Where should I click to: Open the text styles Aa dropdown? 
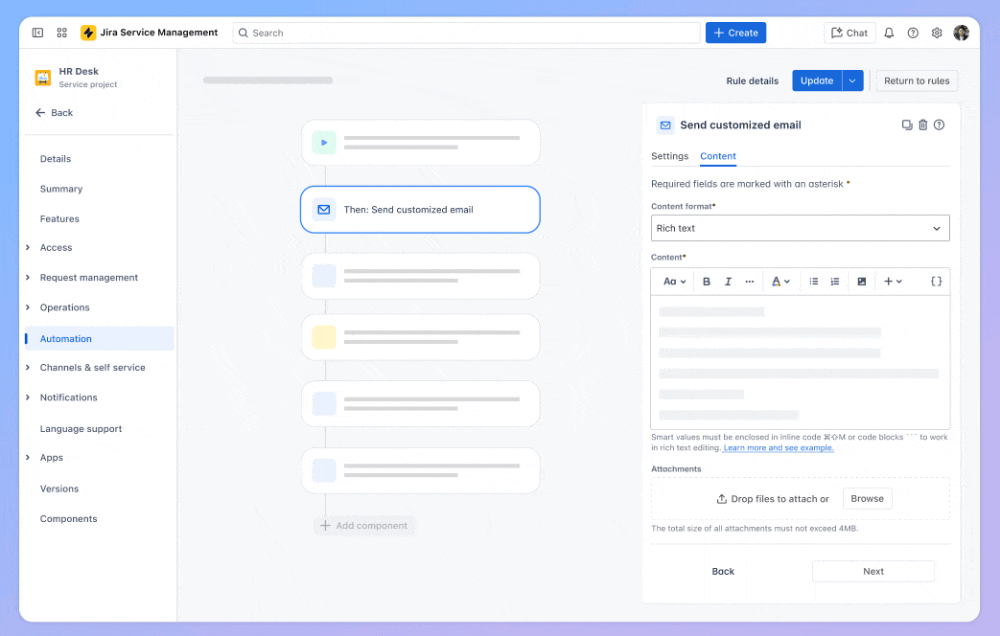pos(674,281)
